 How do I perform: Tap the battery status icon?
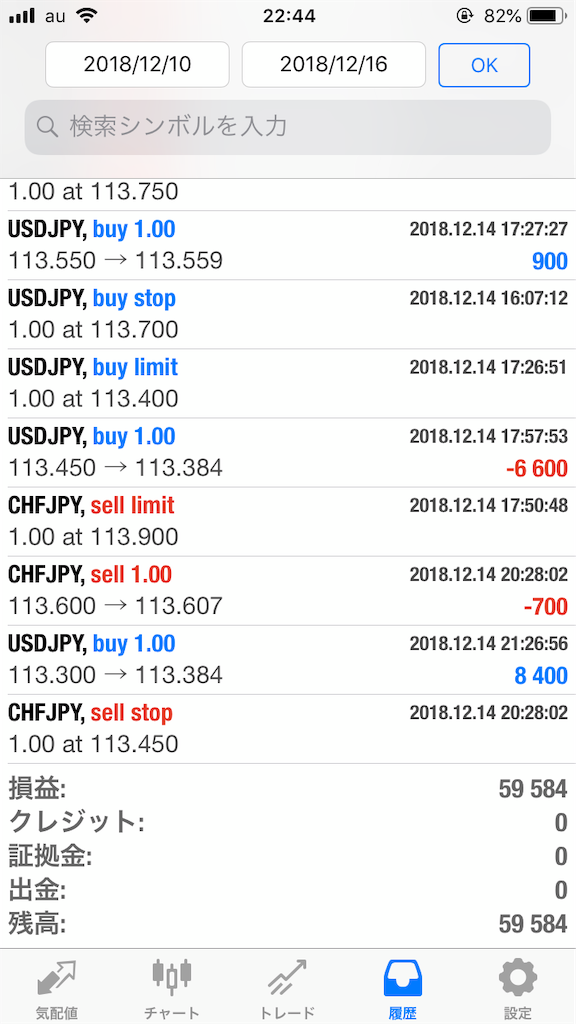(548, 16)
